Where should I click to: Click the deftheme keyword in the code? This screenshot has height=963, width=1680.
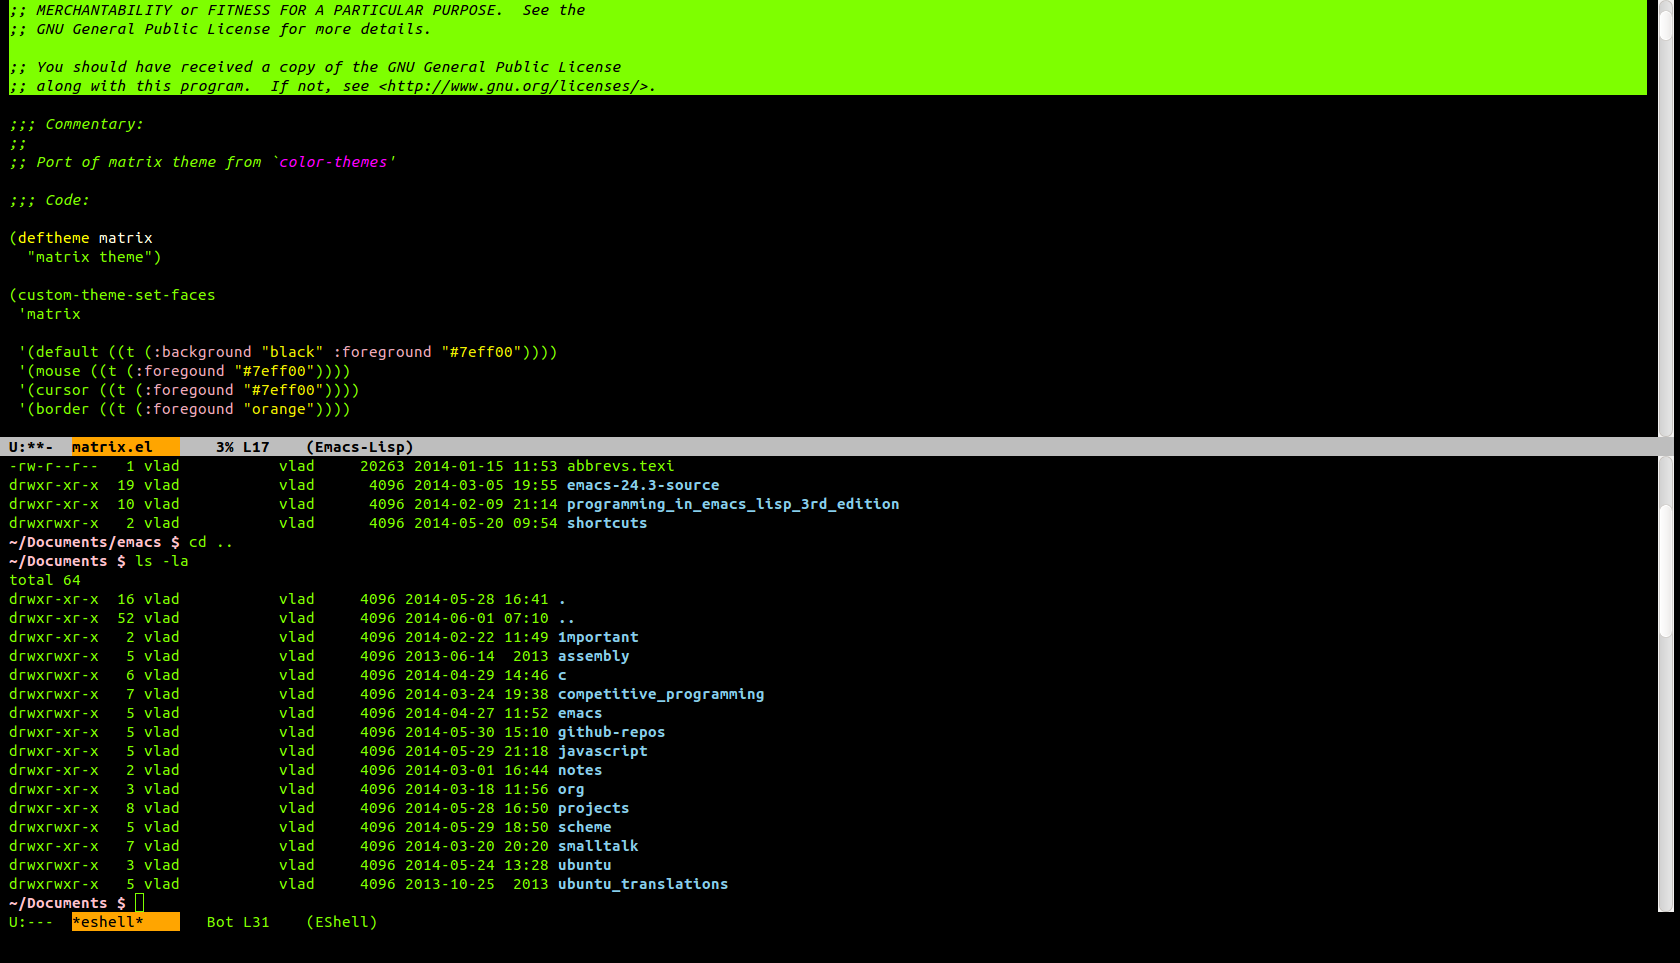tap(54, 238)
